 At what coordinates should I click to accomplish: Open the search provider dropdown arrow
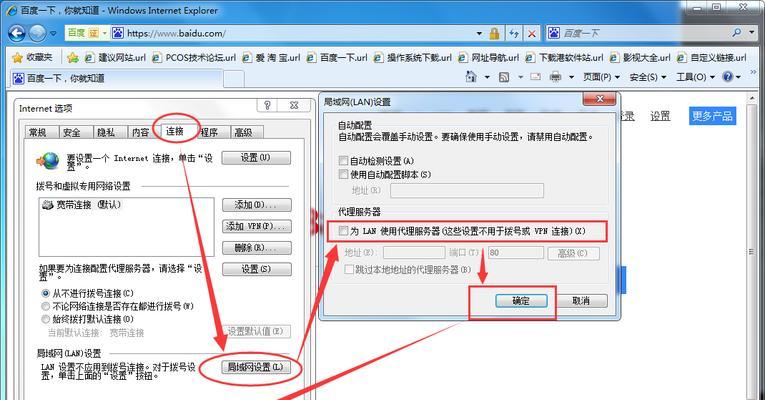pyautogui.click(x=752, y=33)
